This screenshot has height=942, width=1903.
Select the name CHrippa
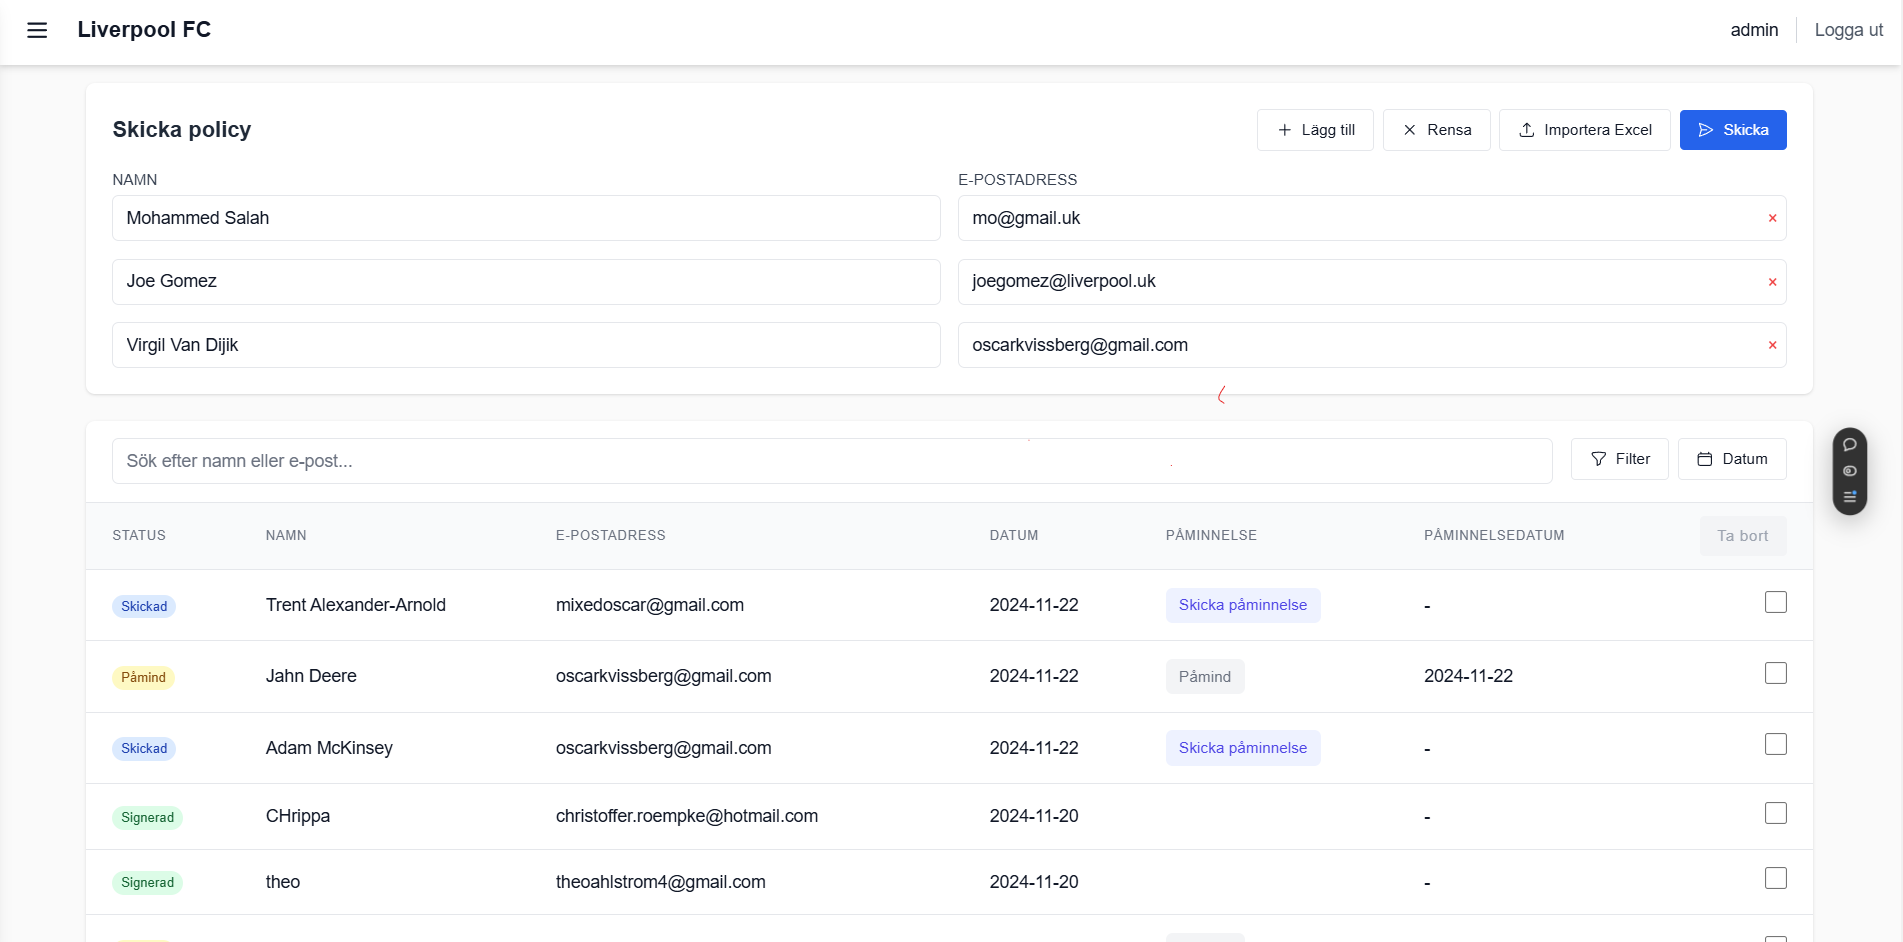298,816
